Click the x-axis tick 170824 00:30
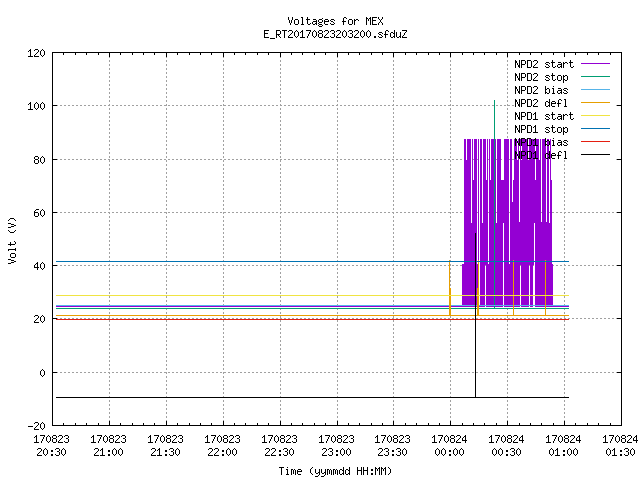 tap(507, 446)
